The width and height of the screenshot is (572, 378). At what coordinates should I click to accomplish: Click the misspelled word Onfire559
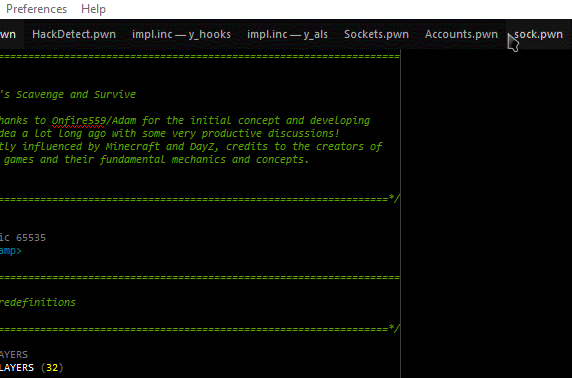[79, 120]
